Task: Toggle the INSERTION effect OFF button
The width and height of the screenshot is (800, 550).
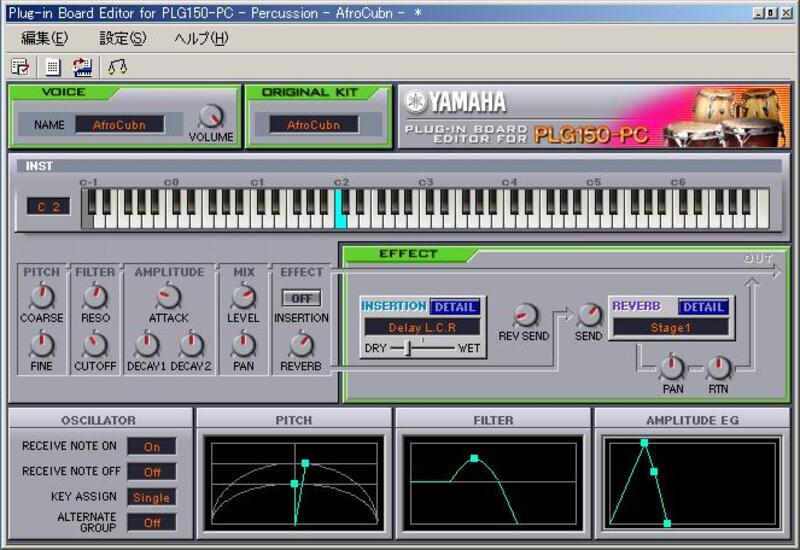Action: [x=301, y=298]
